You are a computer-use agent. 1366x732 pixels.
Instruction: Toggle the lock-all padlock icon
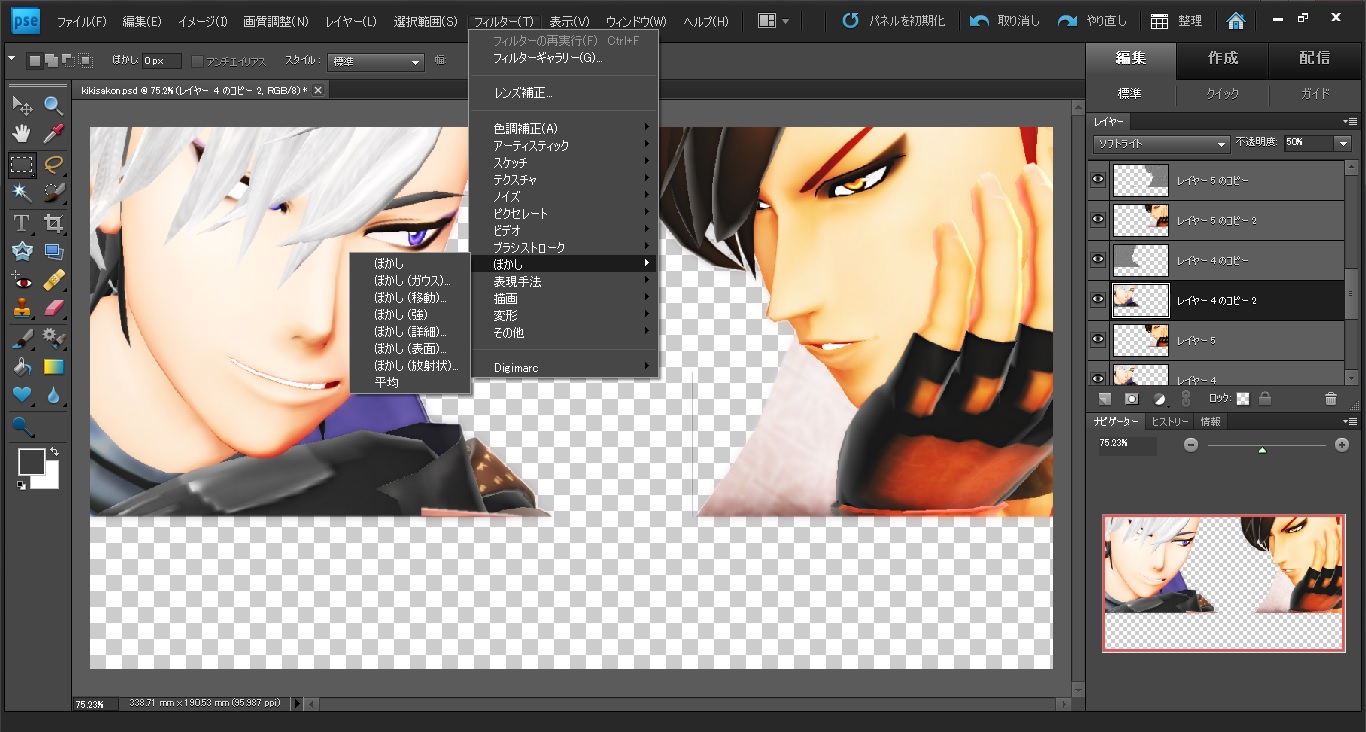click(x=1265, y=398)
